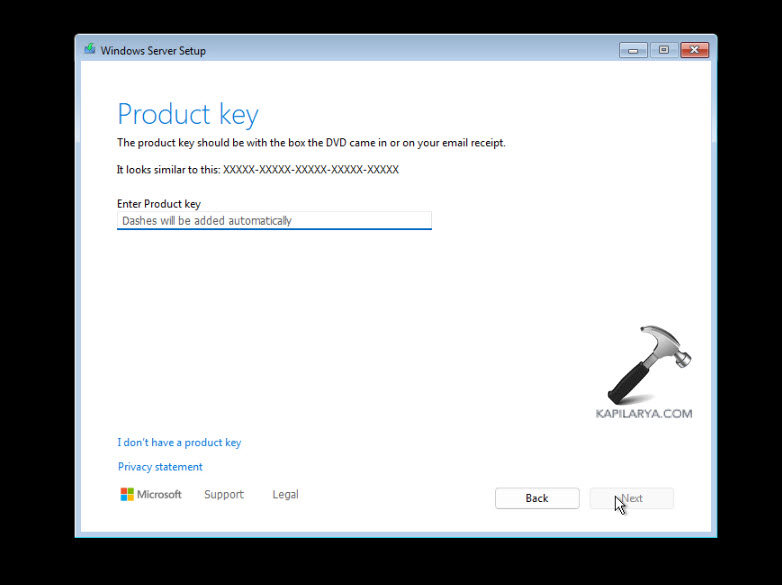The image size is (782, 585).
Task: Close the Windows Server Setup dialog
Action: [x=694, y=50]
